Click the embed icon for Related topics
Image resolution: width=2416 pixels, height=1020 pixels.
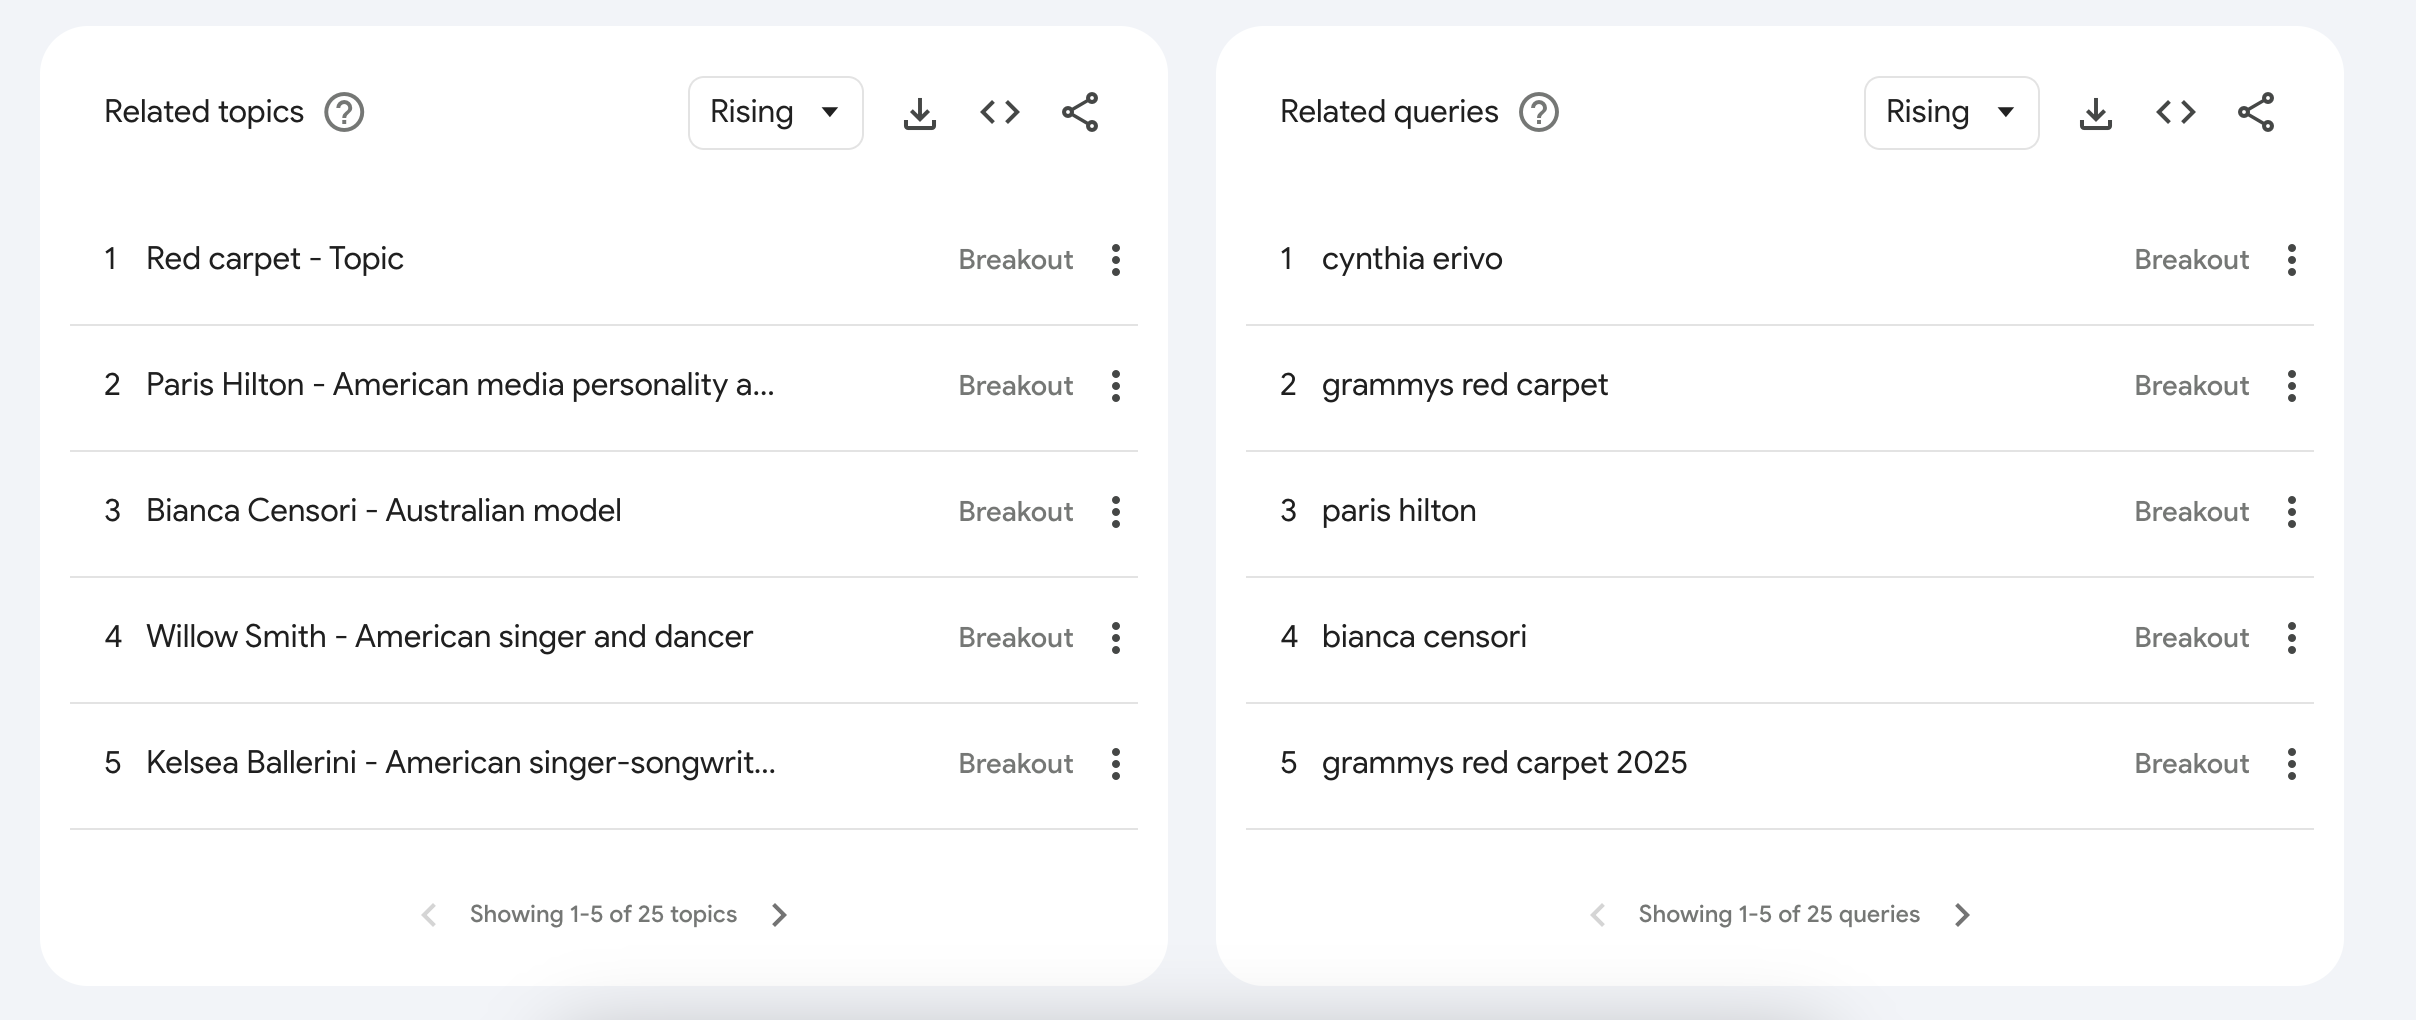999,112
